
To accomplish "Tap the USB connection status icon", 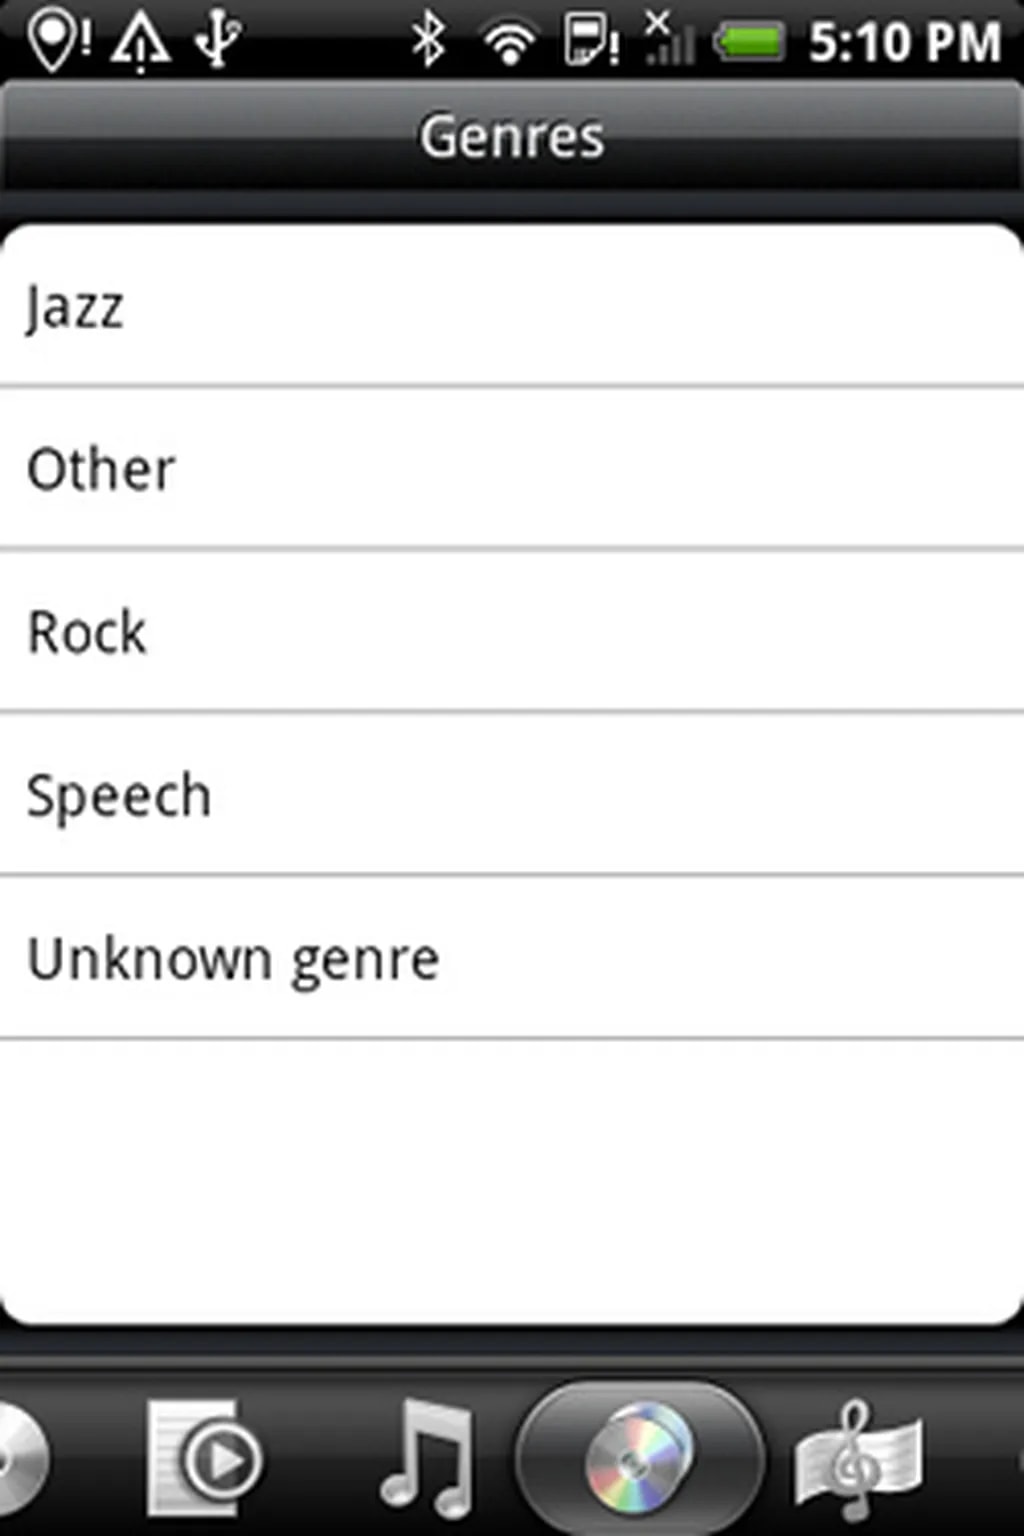I will point(217,40).
